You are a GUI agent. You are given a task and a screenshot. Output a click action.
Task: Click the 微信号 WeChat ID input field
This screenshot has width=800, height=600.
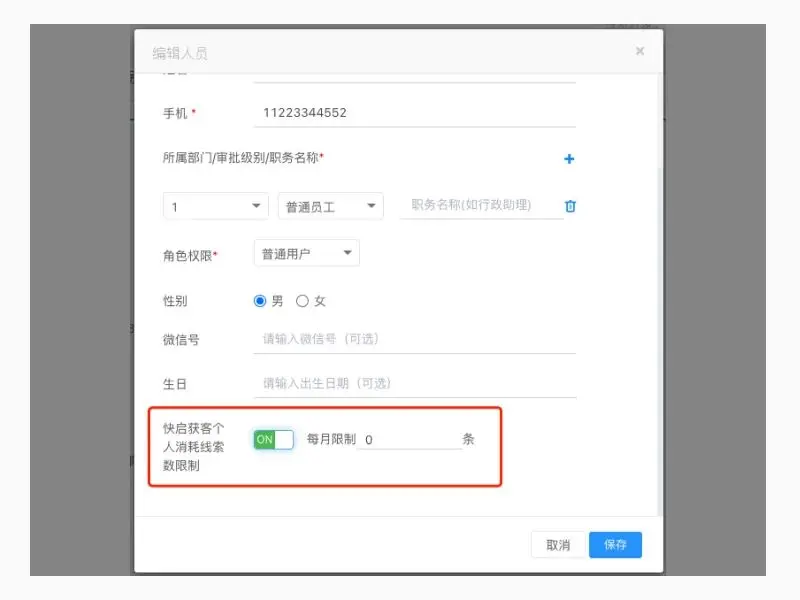[x=400, y=340]
